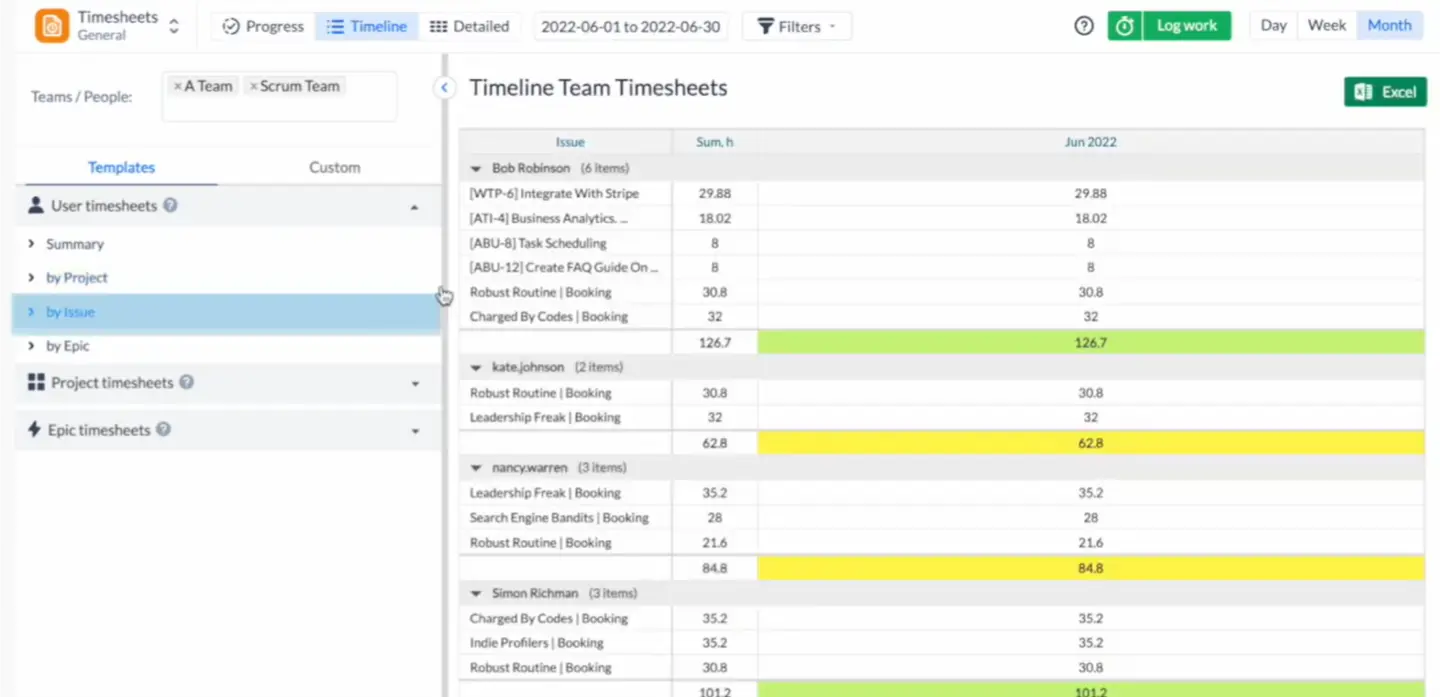Select the Month view option

click(1389, 25)
